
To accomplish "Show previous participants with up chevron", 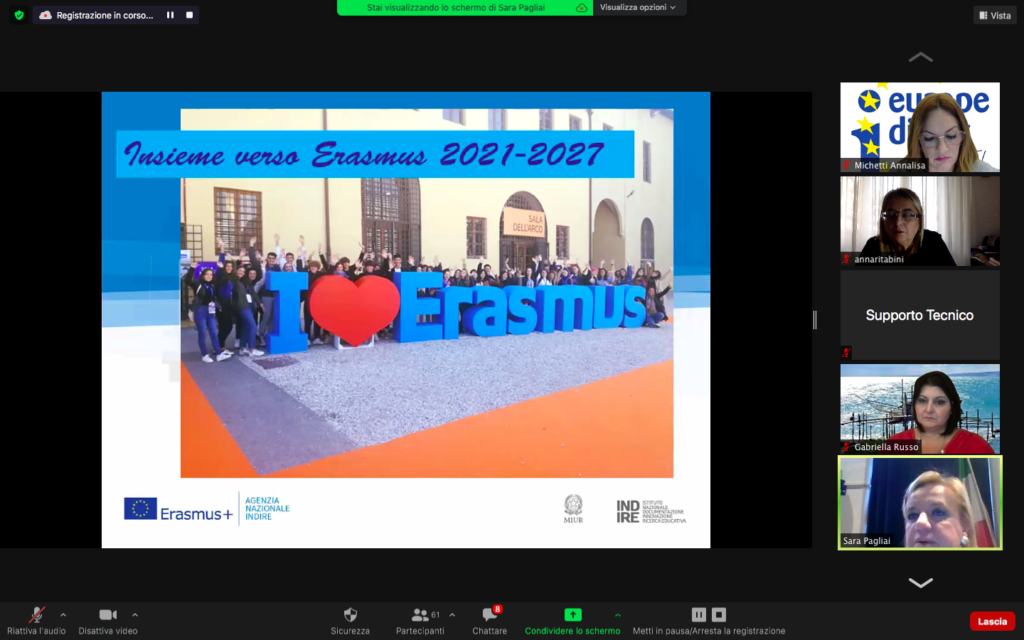I will coord(920,57).
